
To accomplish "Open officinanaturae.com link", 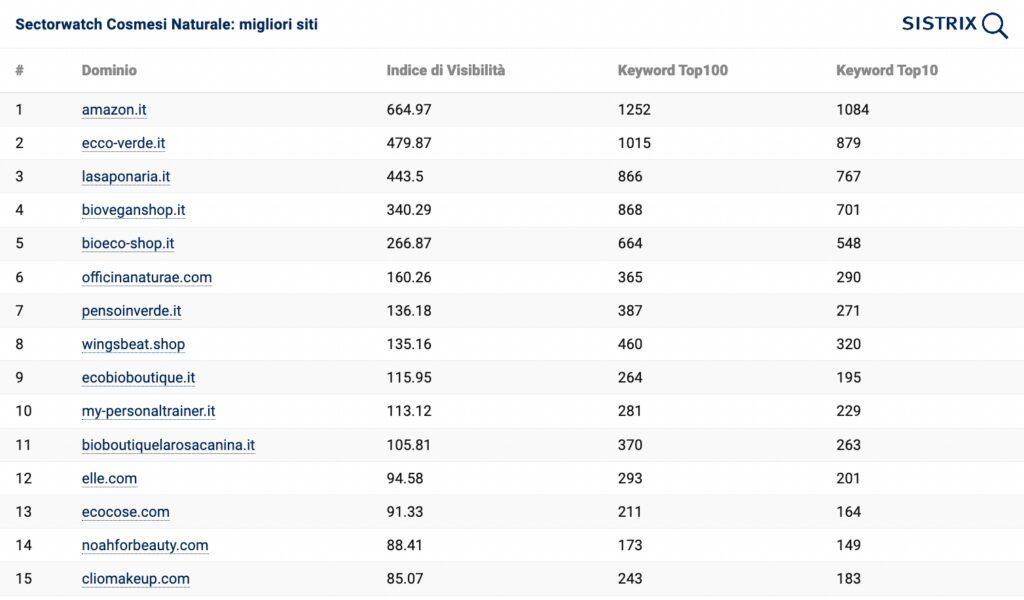I will pos(146,277).
